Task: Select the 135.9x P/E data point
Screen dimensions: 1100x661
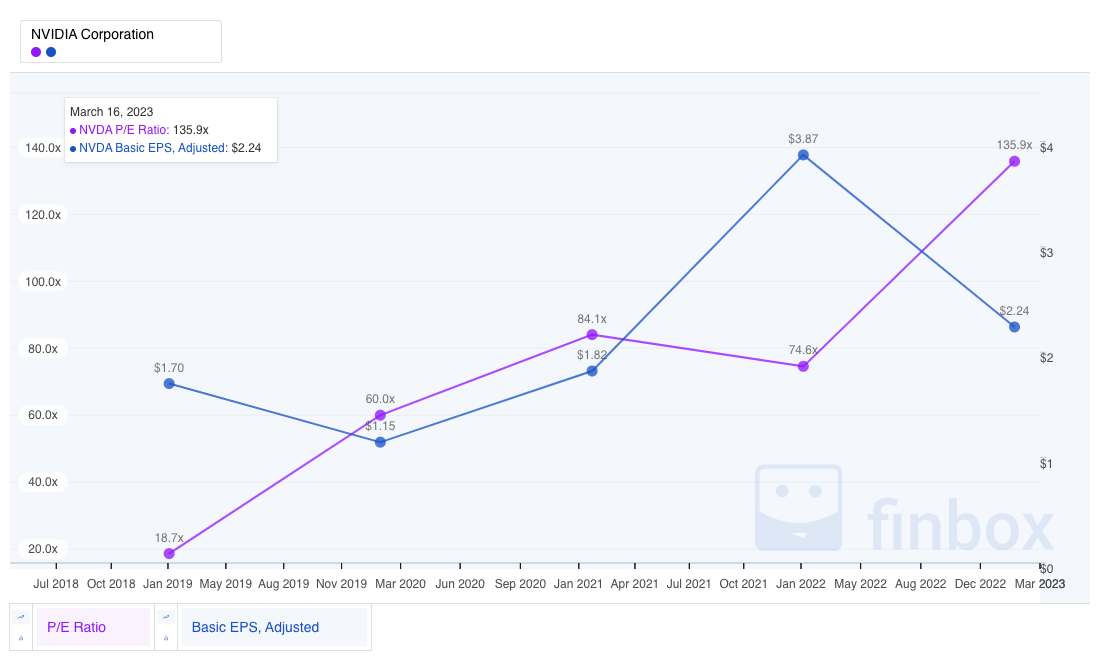Action: 1014,161
